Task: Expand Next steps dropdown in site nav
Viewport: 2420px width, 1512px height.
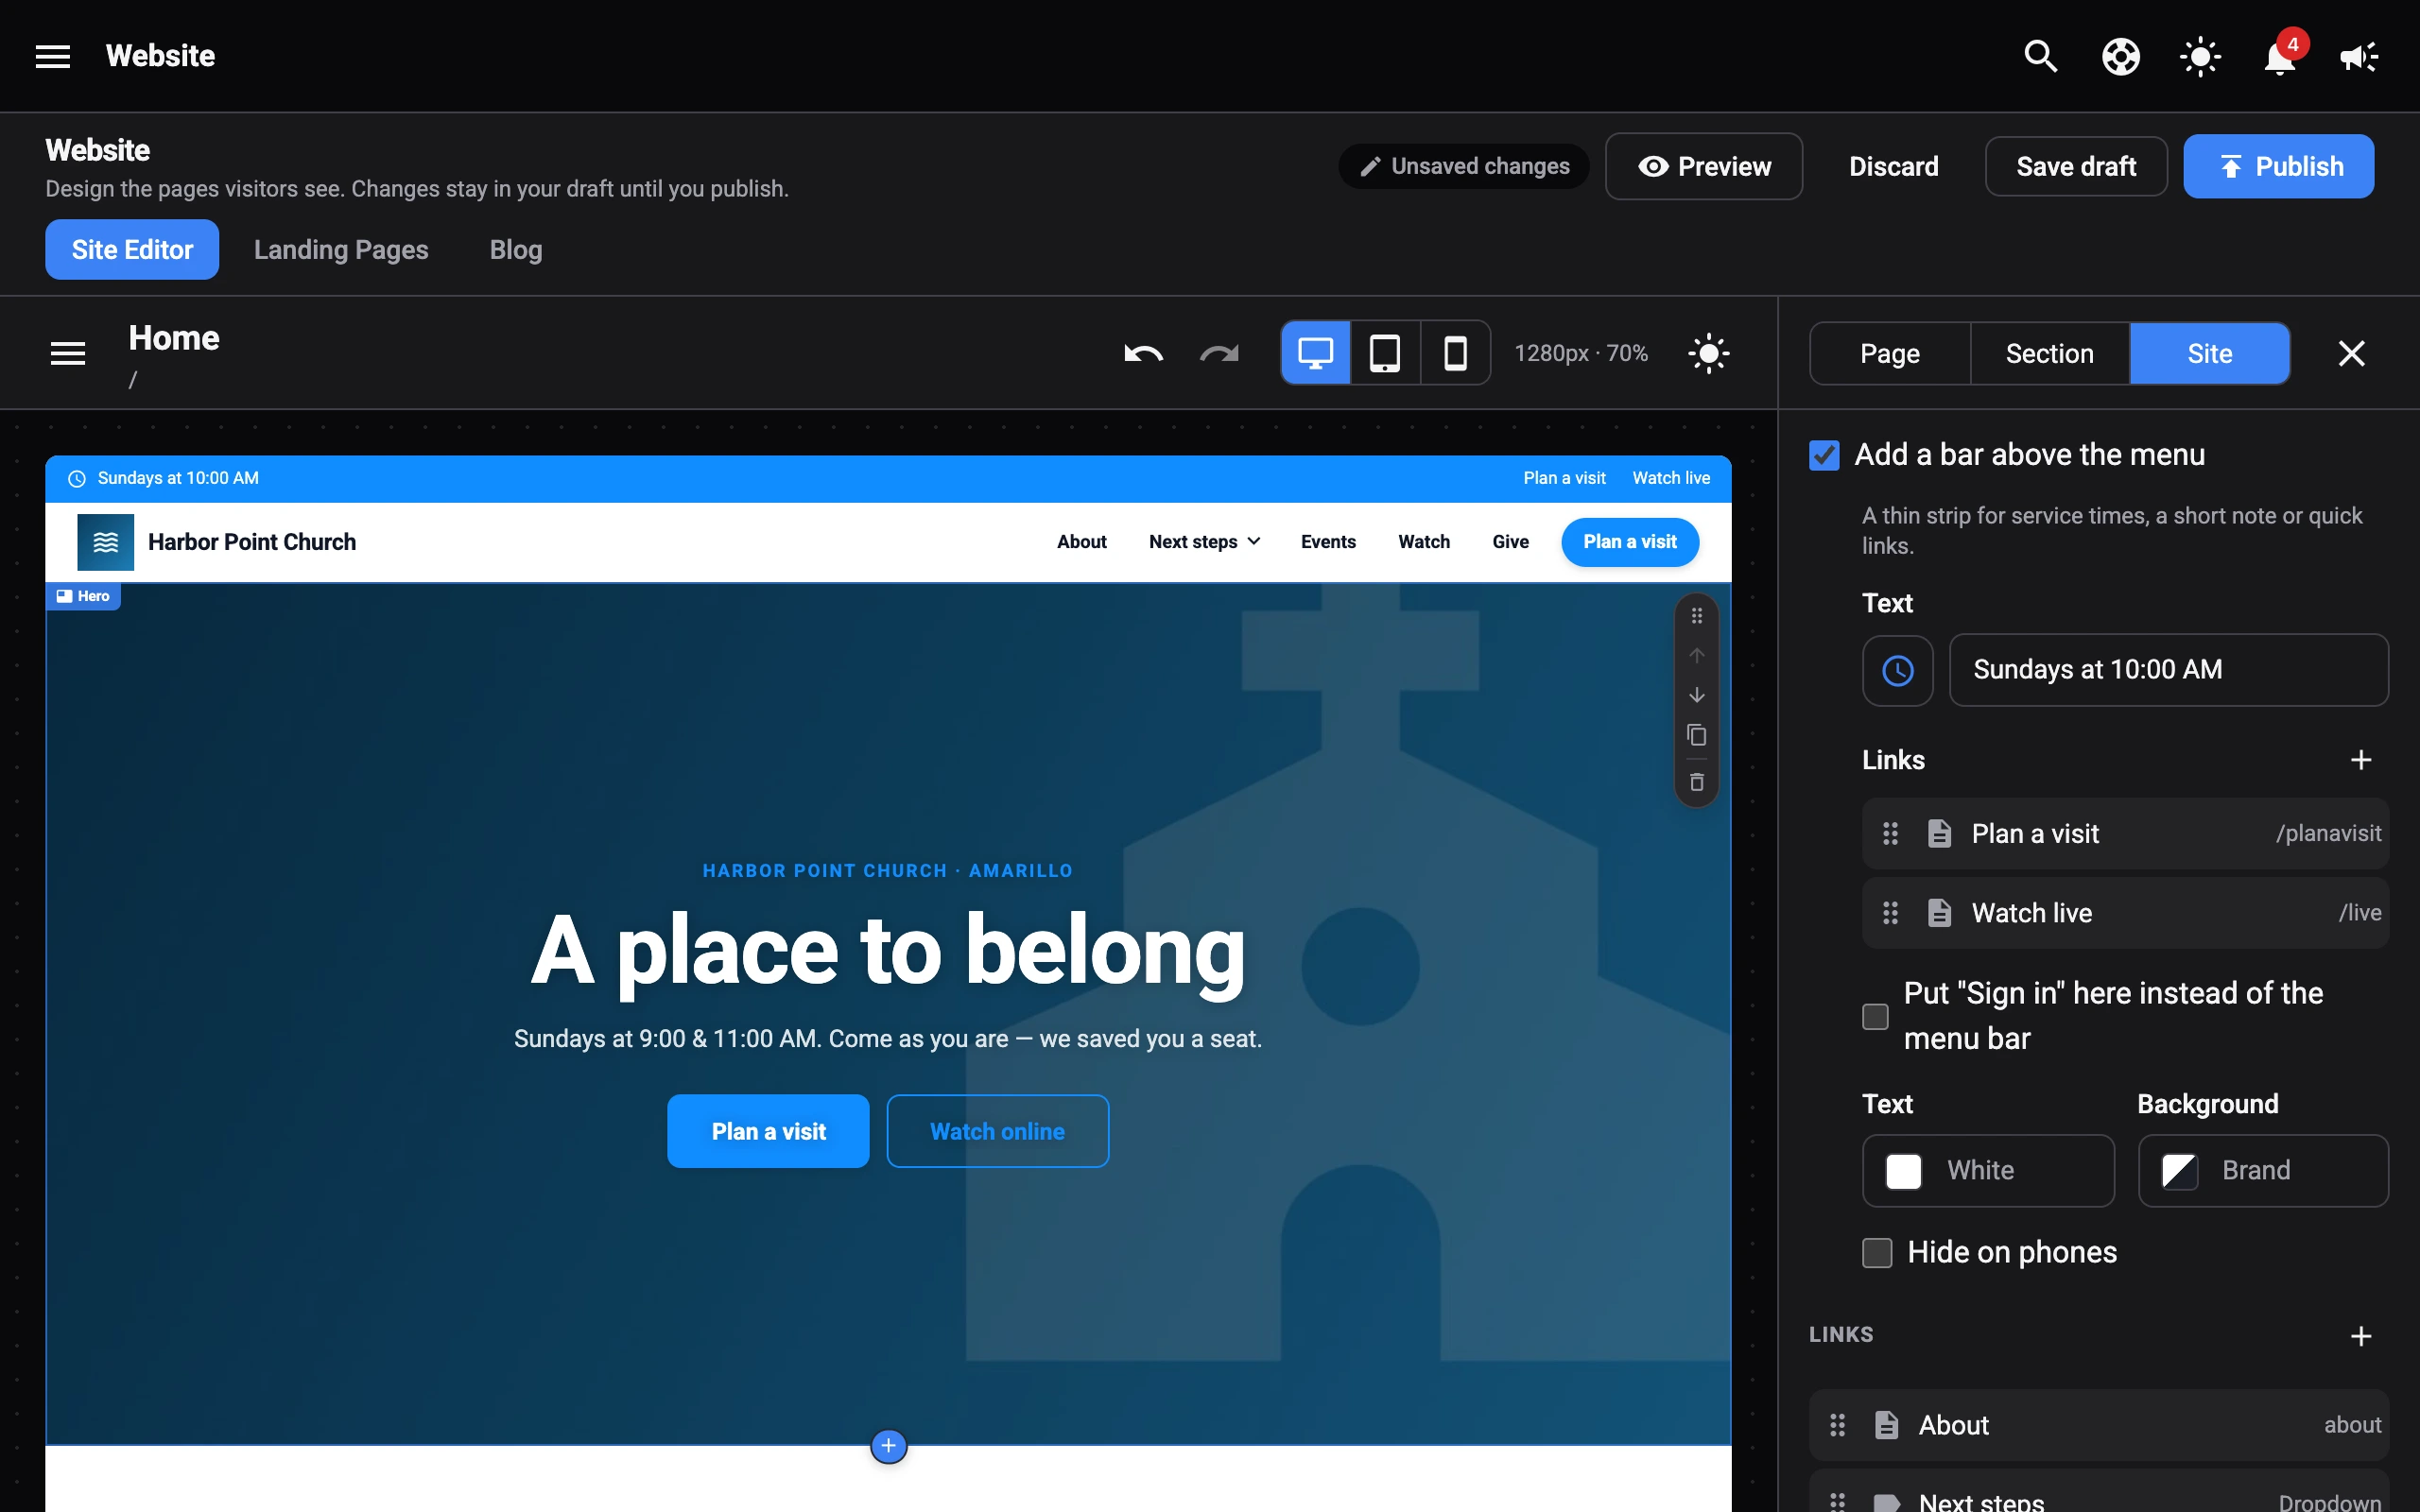Action: click(1204, 541)
